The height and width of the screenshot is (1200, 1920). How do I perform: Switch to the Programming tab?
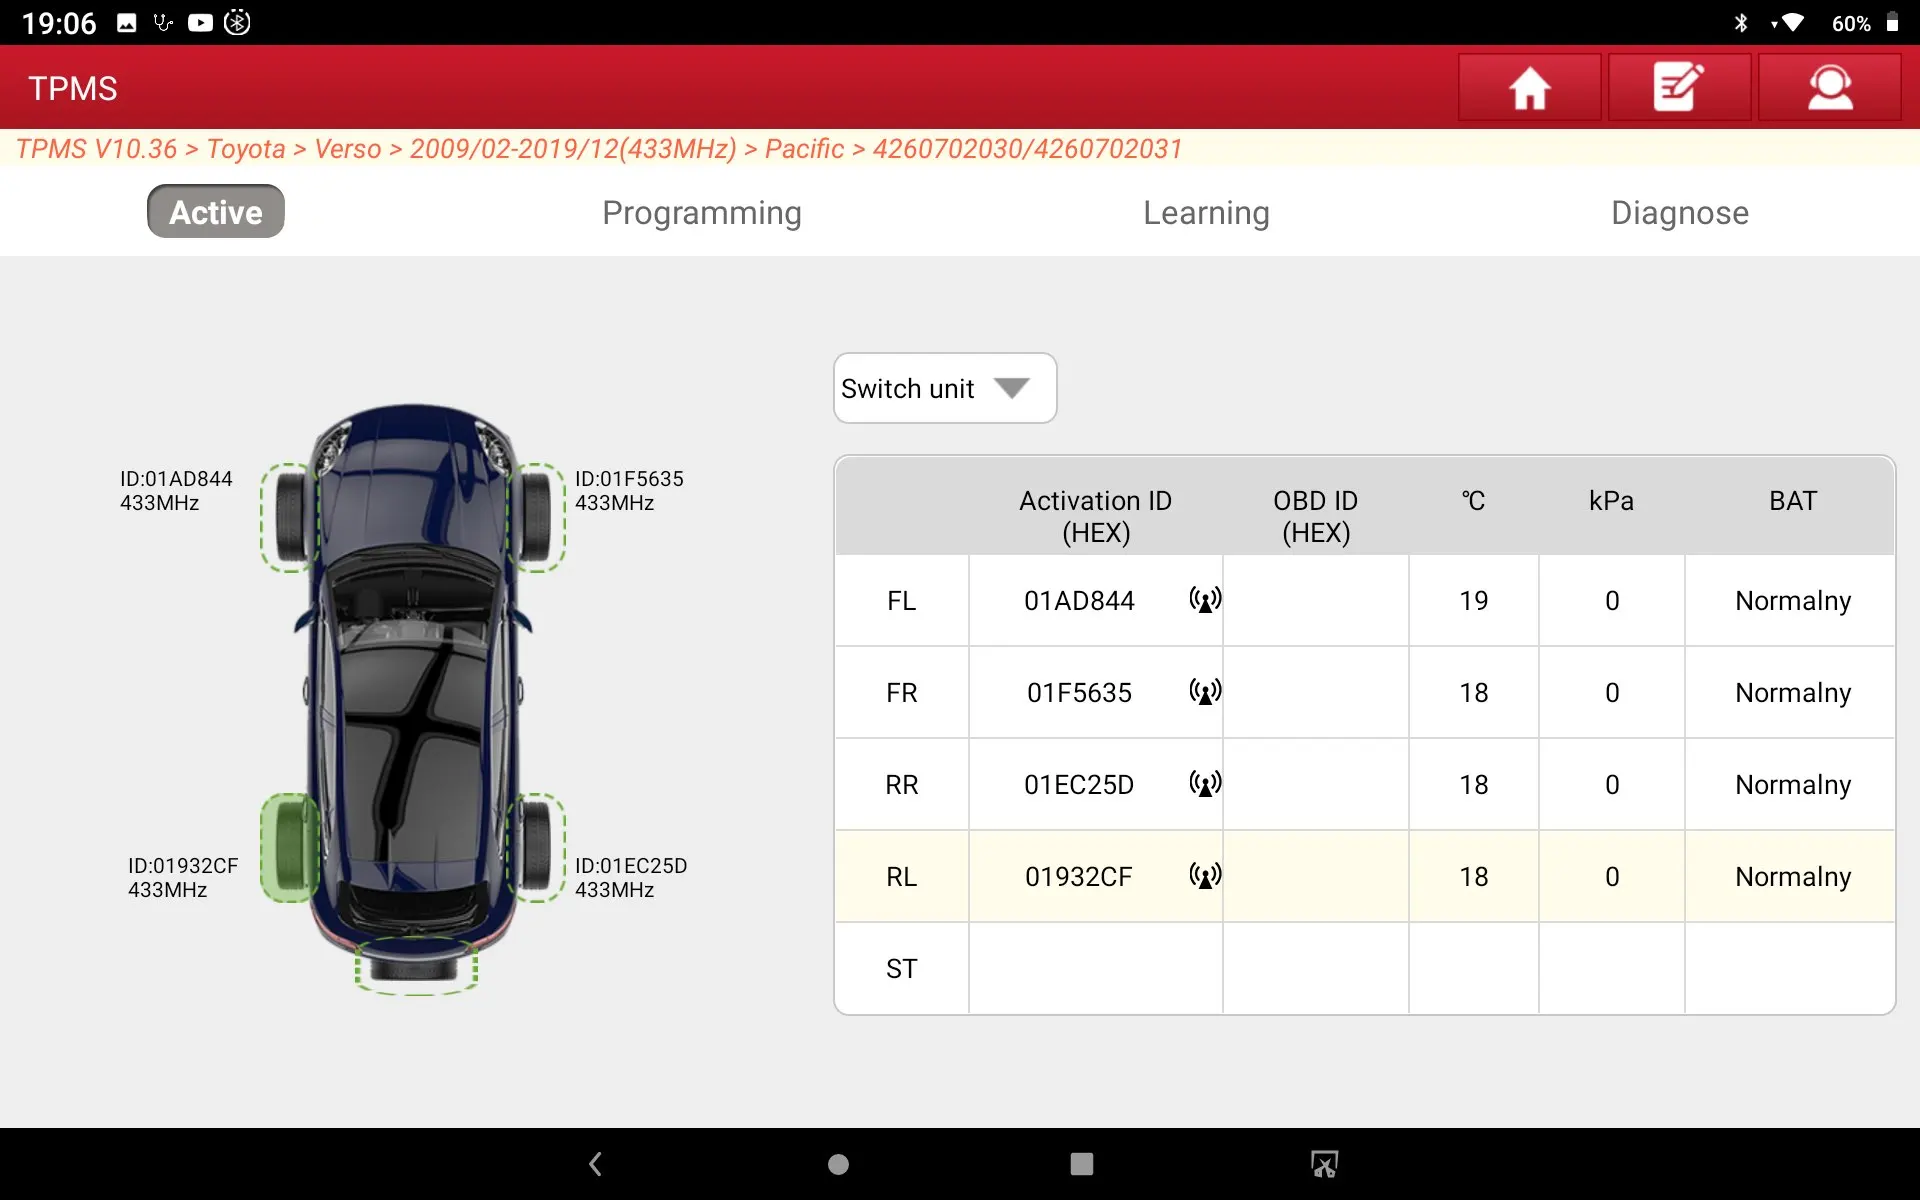701,212
